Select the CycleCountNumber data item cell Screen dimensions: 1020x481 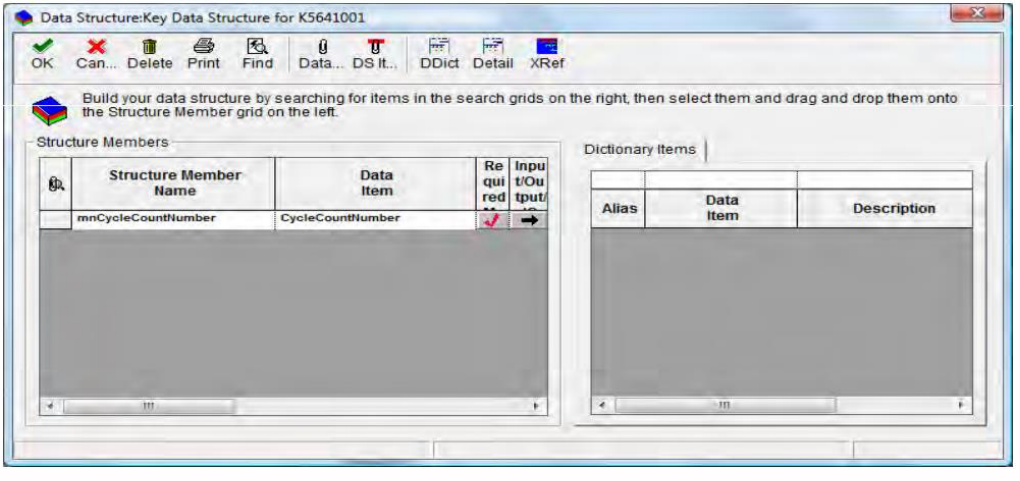tap(375, 219)
